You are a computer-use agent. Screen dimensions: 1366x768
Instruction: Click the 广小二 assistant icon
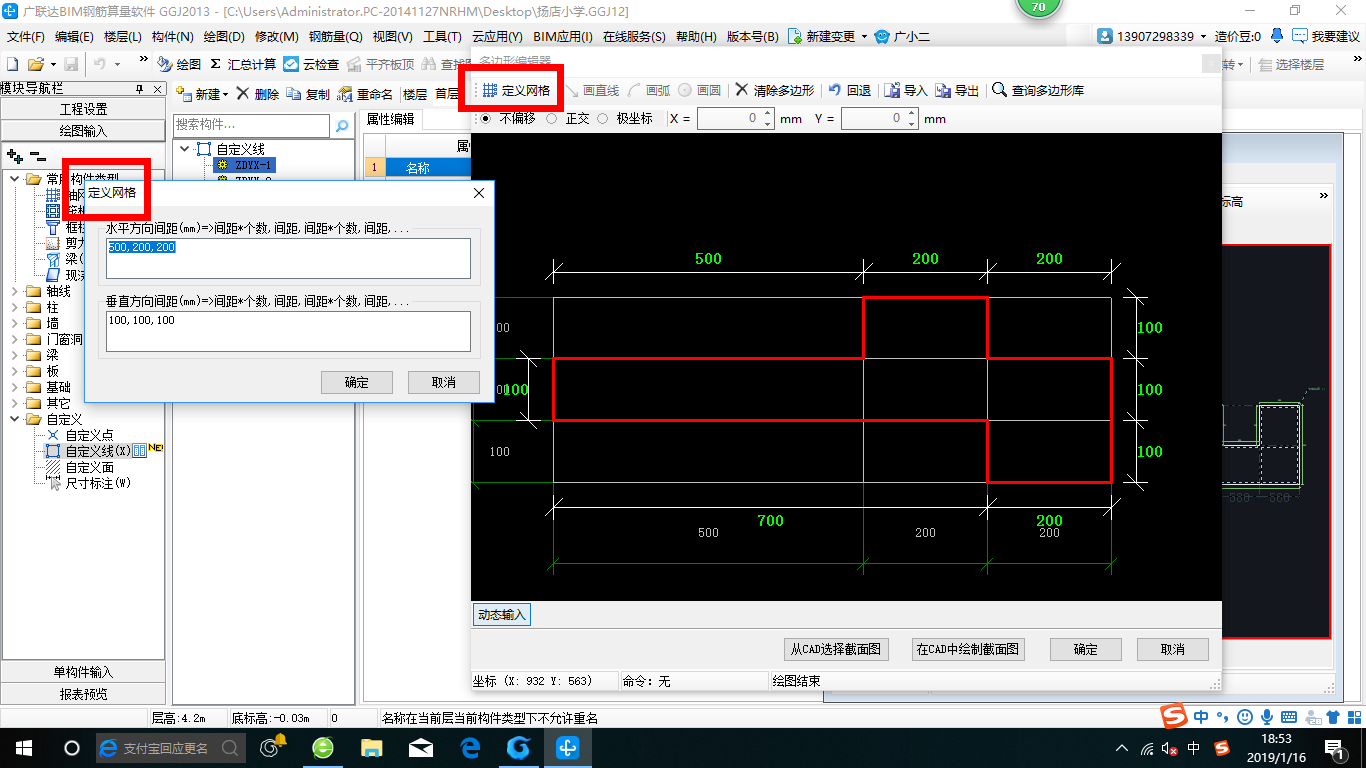tap(881, 36)
